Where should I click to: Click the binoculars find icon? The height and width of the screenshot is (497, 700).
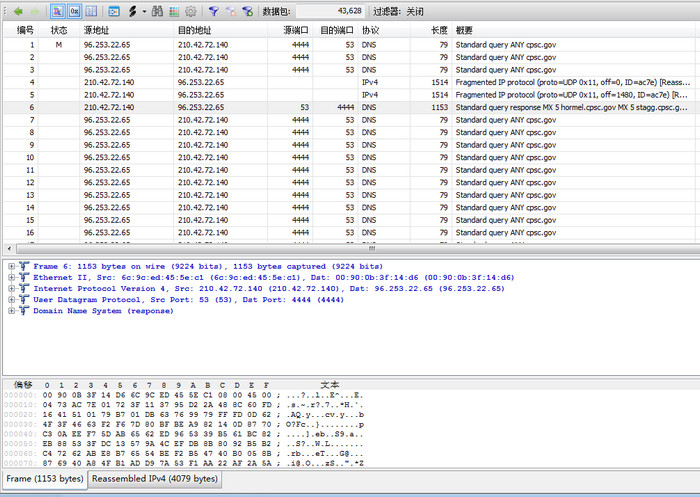(155, 11)
